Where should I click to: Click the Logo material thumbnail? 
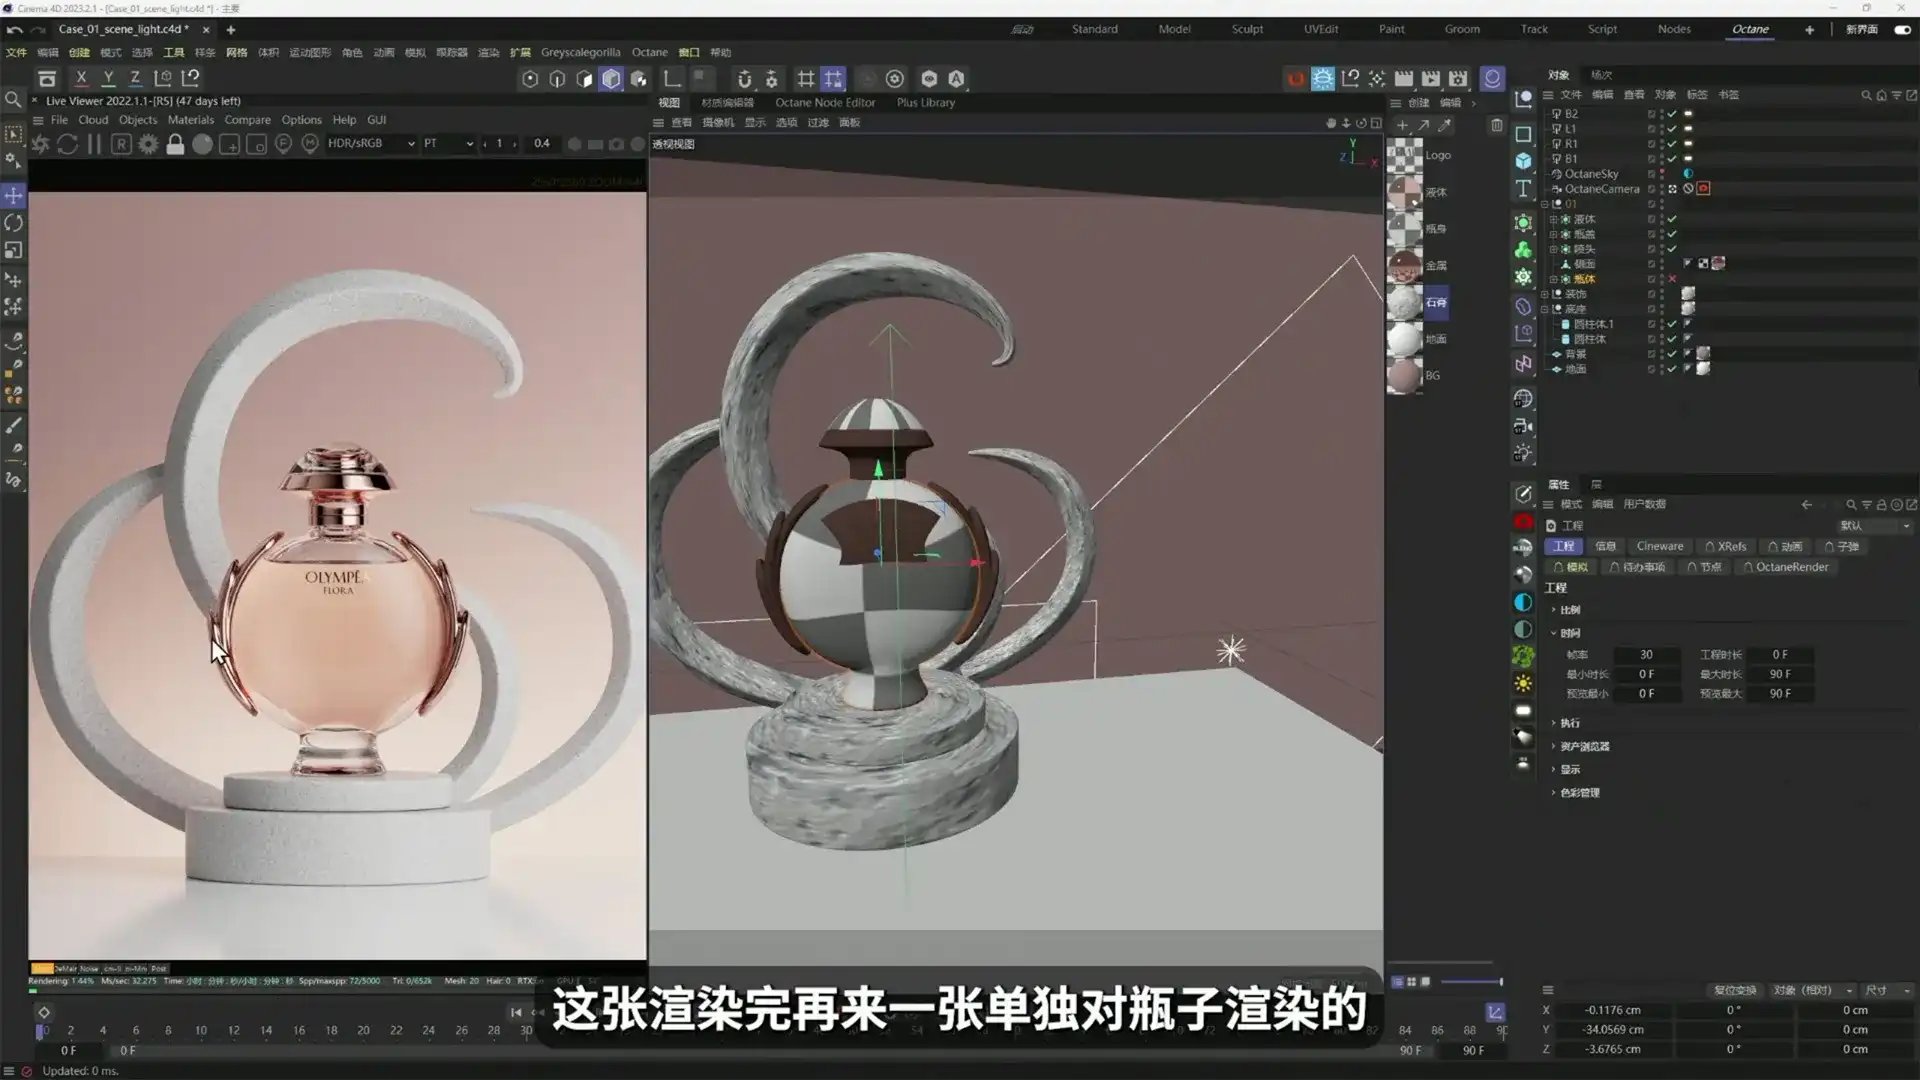[1405, 155]
